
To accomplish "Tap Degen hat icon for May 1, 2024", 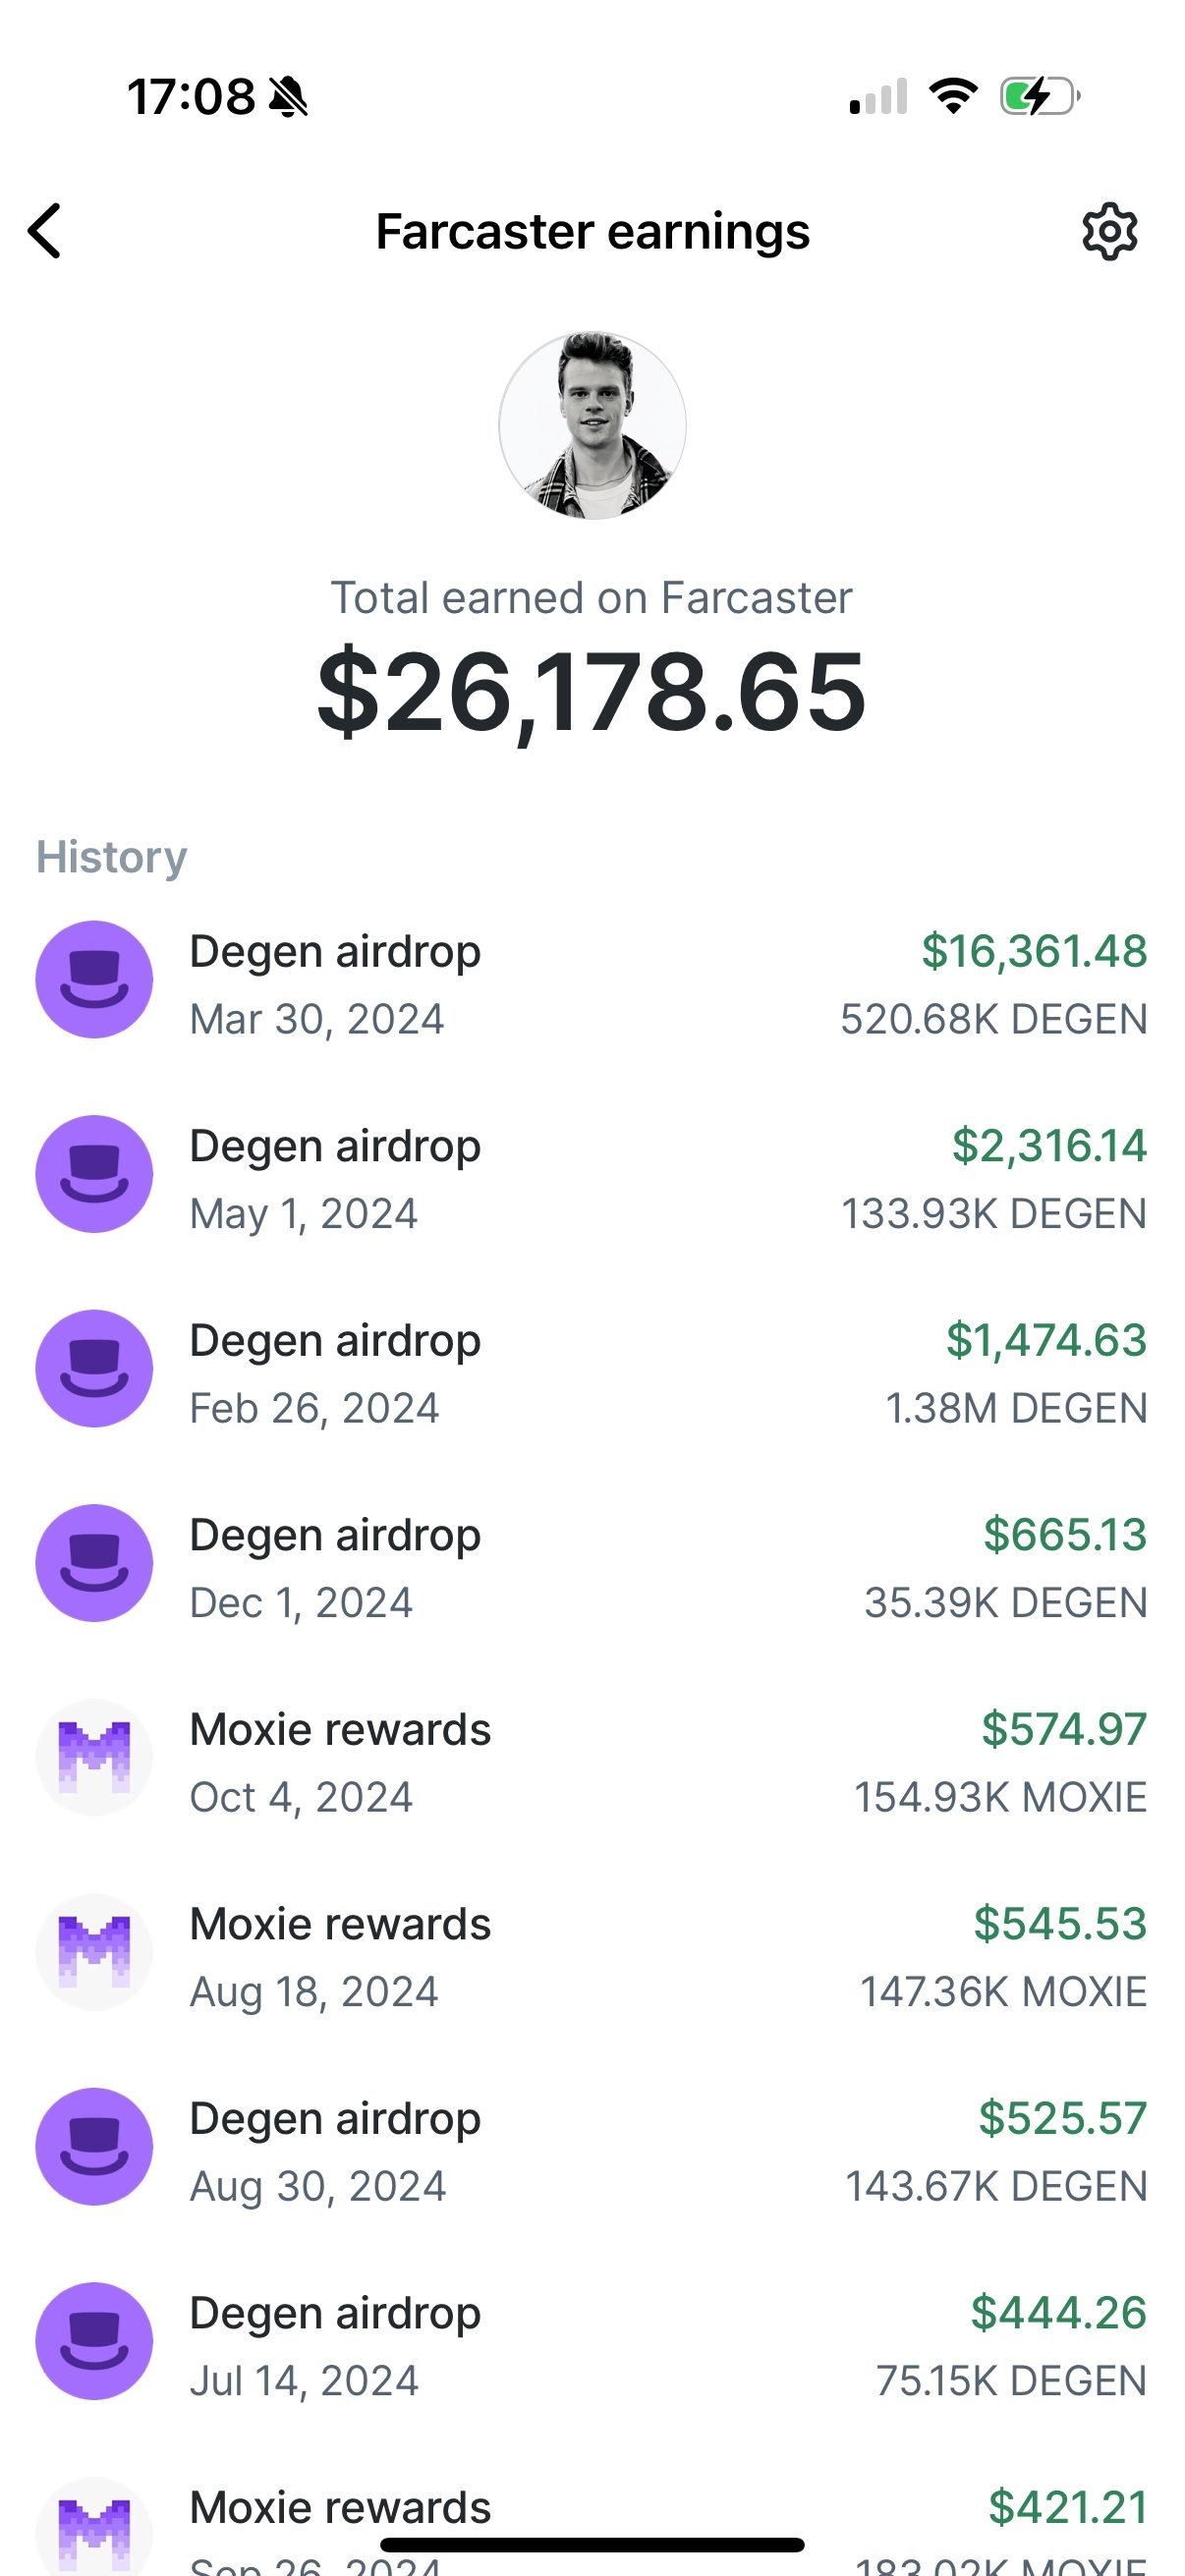I will click(94, 1174).
